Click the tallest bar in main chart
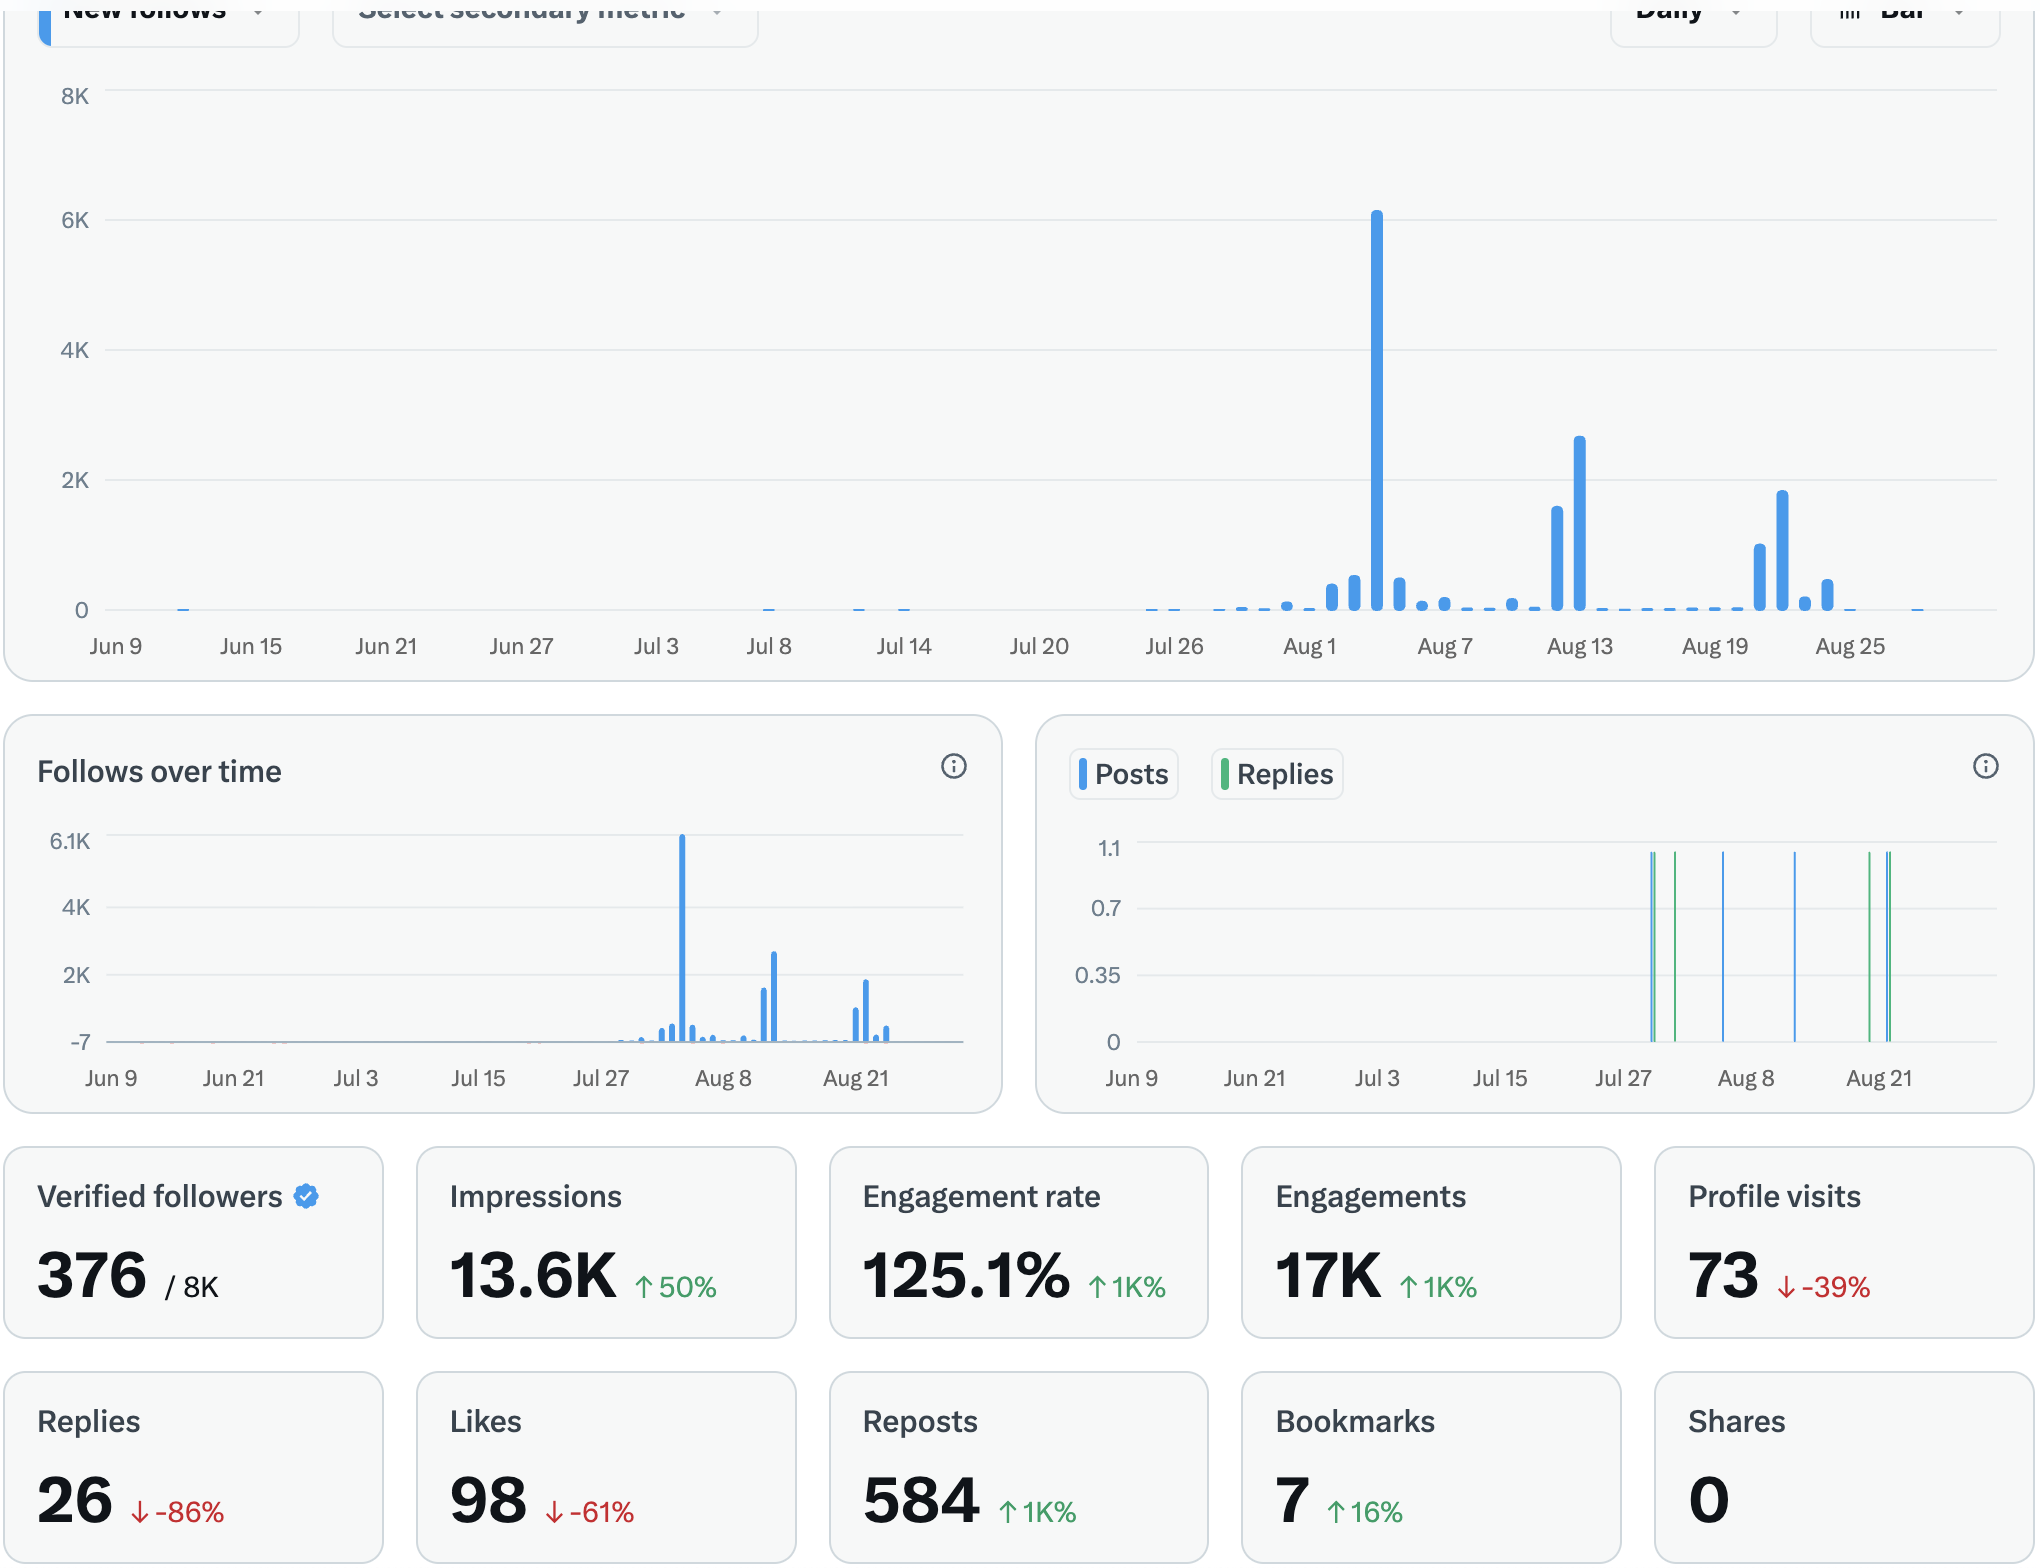This screenshot has width=2040, height=1568. 1377,410
